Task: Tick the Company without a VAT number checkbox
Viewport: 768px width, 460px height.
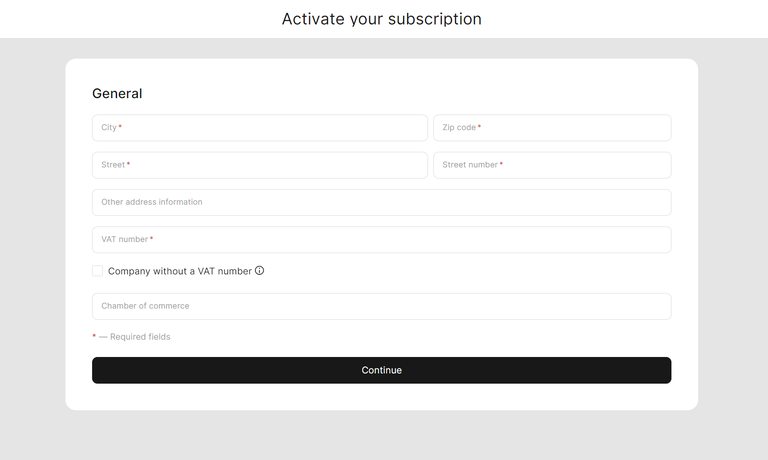Action: tap(98, 271)
